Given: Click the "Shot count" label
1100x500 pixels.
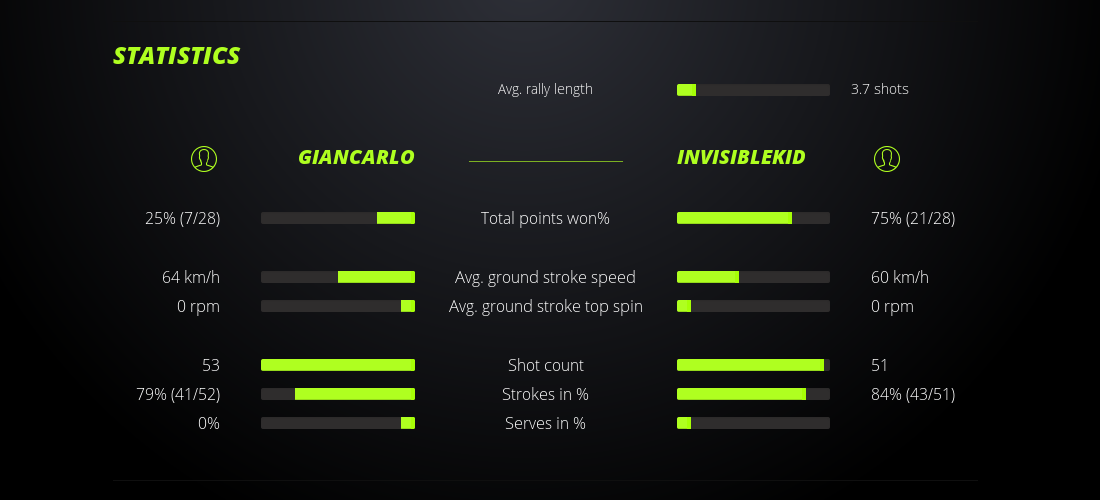Looking at the screenshot, I should 545,365.
